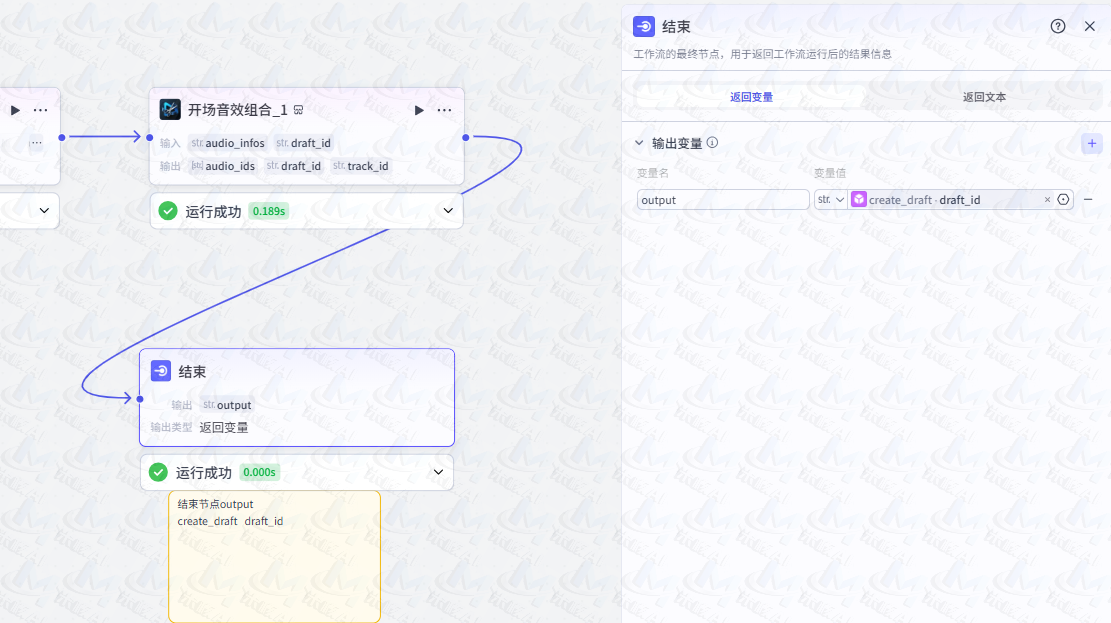Image resolution: width=1111 pixels, height=623 pixels.
Task: Click the audio_ids output pill on 开场音效组合_1
Action: (222, 166)
